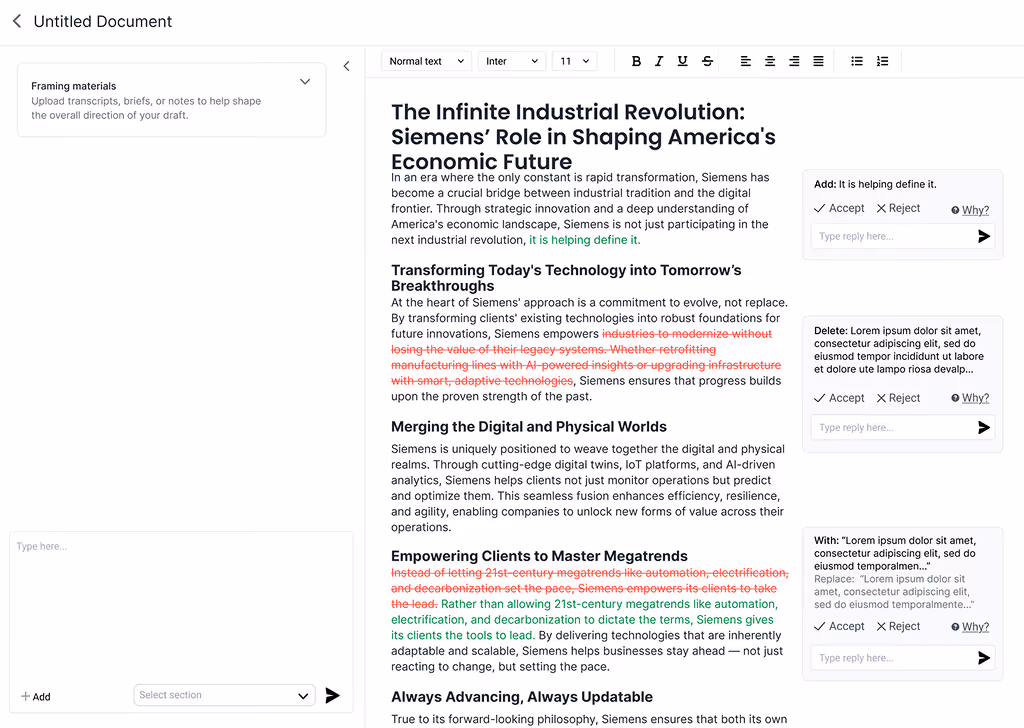This screenshot has width=1024, height=728.
Task: Reject the 'With:' replace suggestion
Action: [898, 627]
